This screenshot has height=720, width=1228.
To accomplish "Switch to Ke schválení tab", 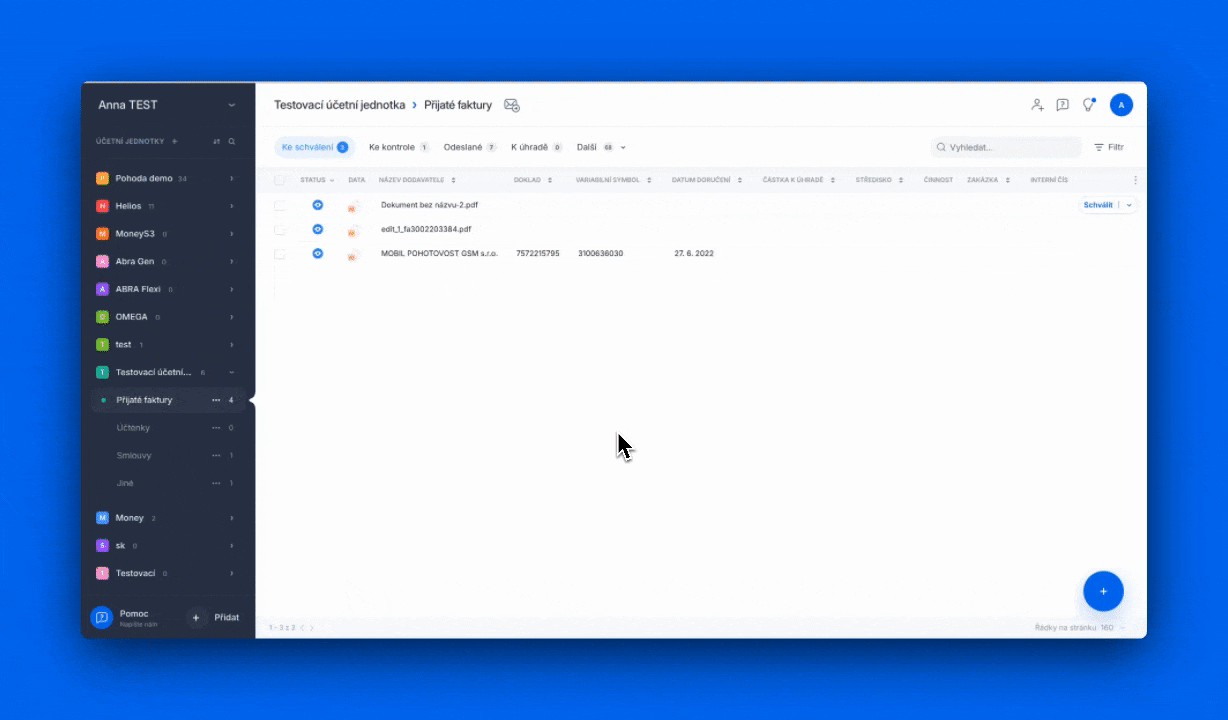I will click(314, 147).
